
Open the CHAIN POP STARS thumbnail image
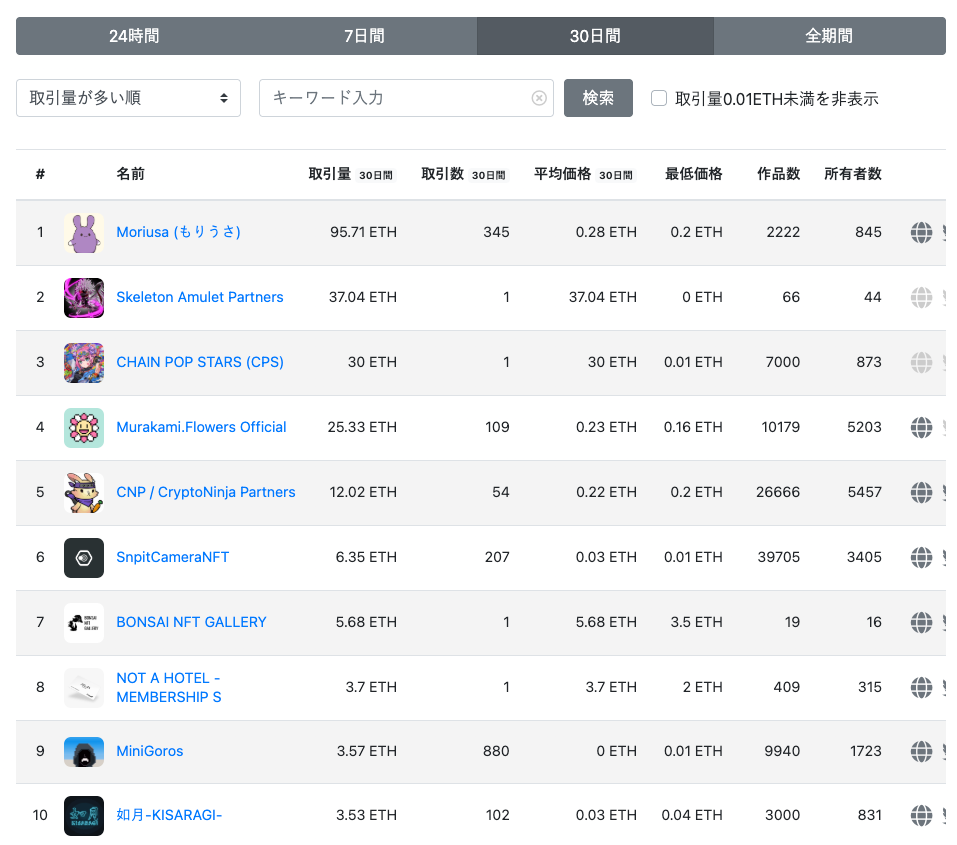[84, 363]
